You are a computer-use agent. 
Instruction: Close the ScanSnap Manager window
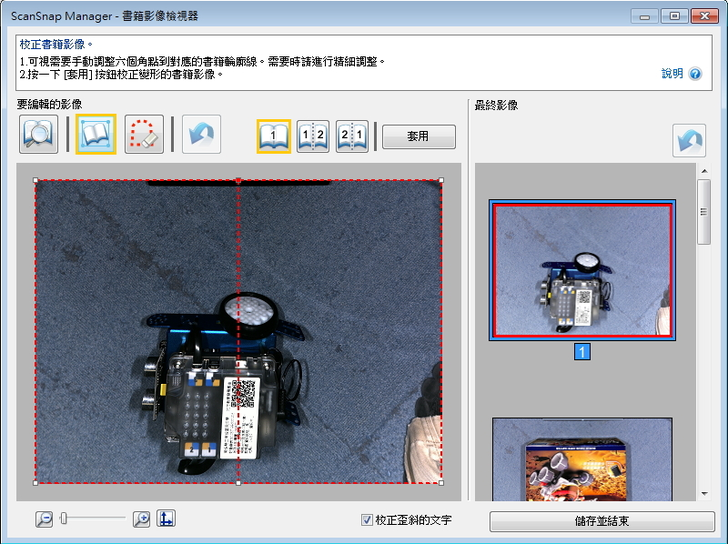point(705,16)
